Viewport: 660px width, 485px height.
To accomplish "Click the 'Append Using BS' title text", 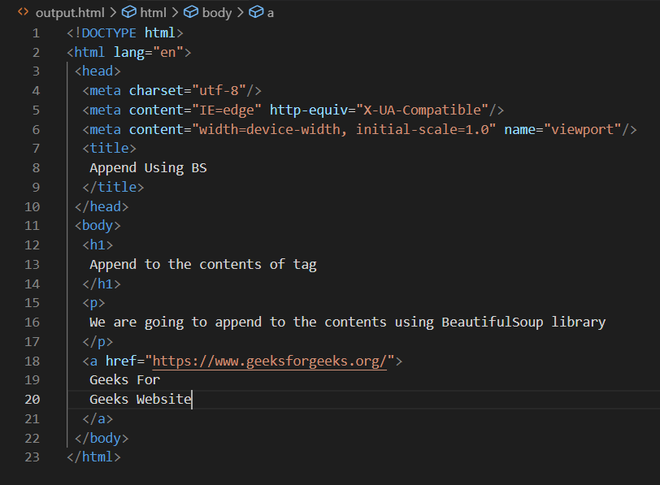I will [148, 168].
